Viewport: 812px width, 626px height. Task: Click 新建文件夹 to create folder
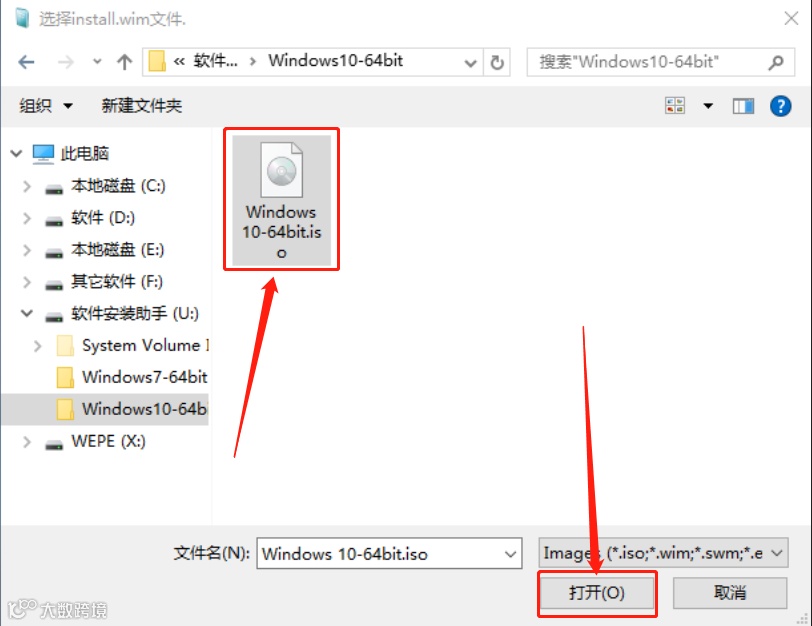coord(141,106)
